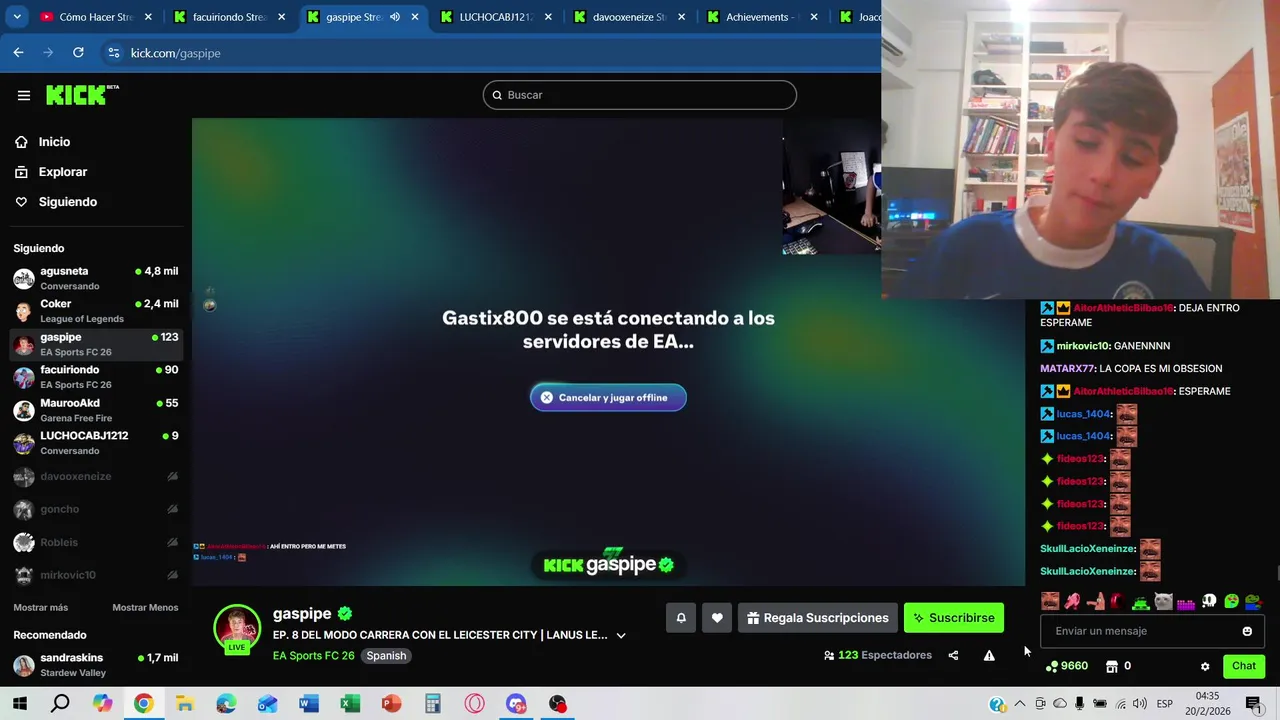
Task: Report the stream with warning triangle icon
Action: (x=989, y=655)
